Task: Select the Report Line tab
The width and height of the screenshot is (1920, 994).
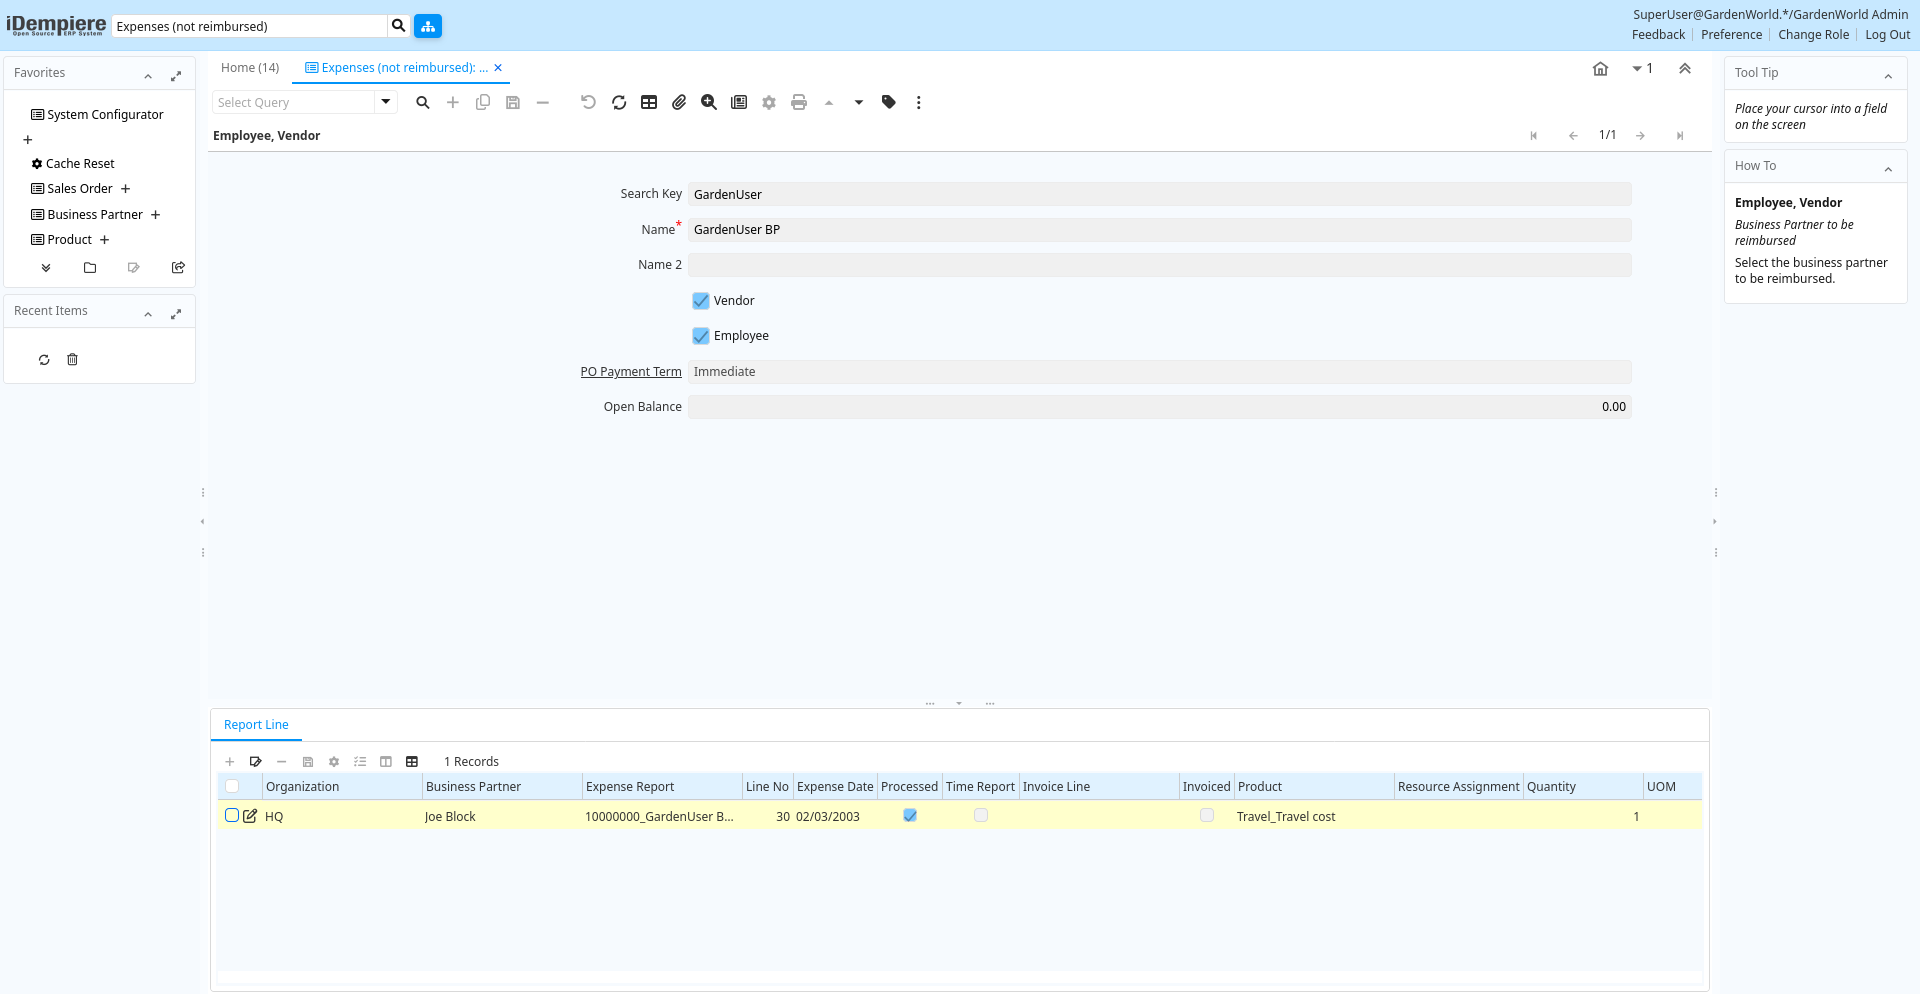Action: pyautogui.click(x=256, y=725)
